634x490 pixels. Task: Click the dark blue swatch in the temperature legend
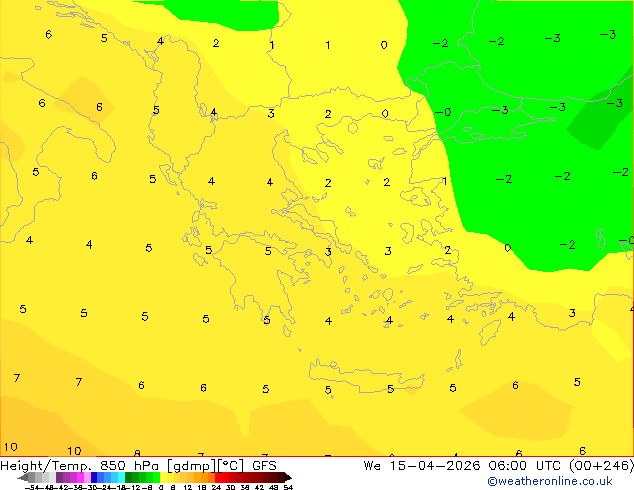(94, 477)
